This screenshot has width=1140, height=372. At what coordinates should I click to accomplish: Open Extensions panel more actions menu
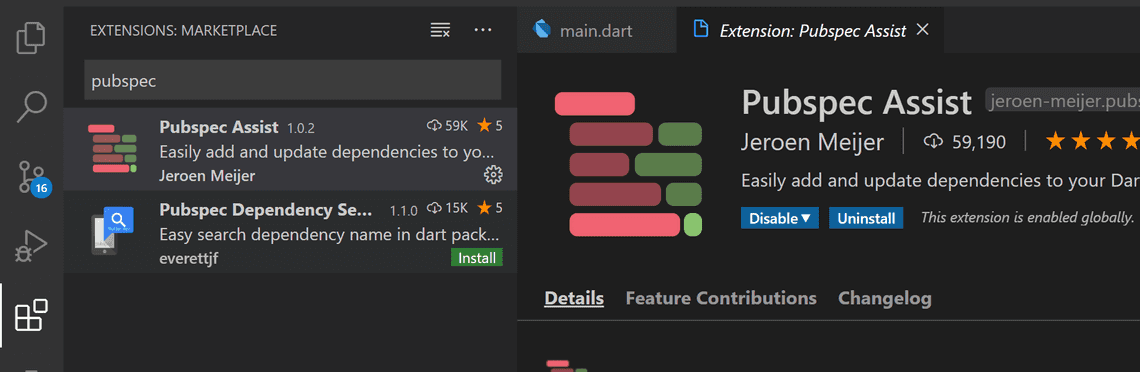pyautogui.click(x=483, y=30)
